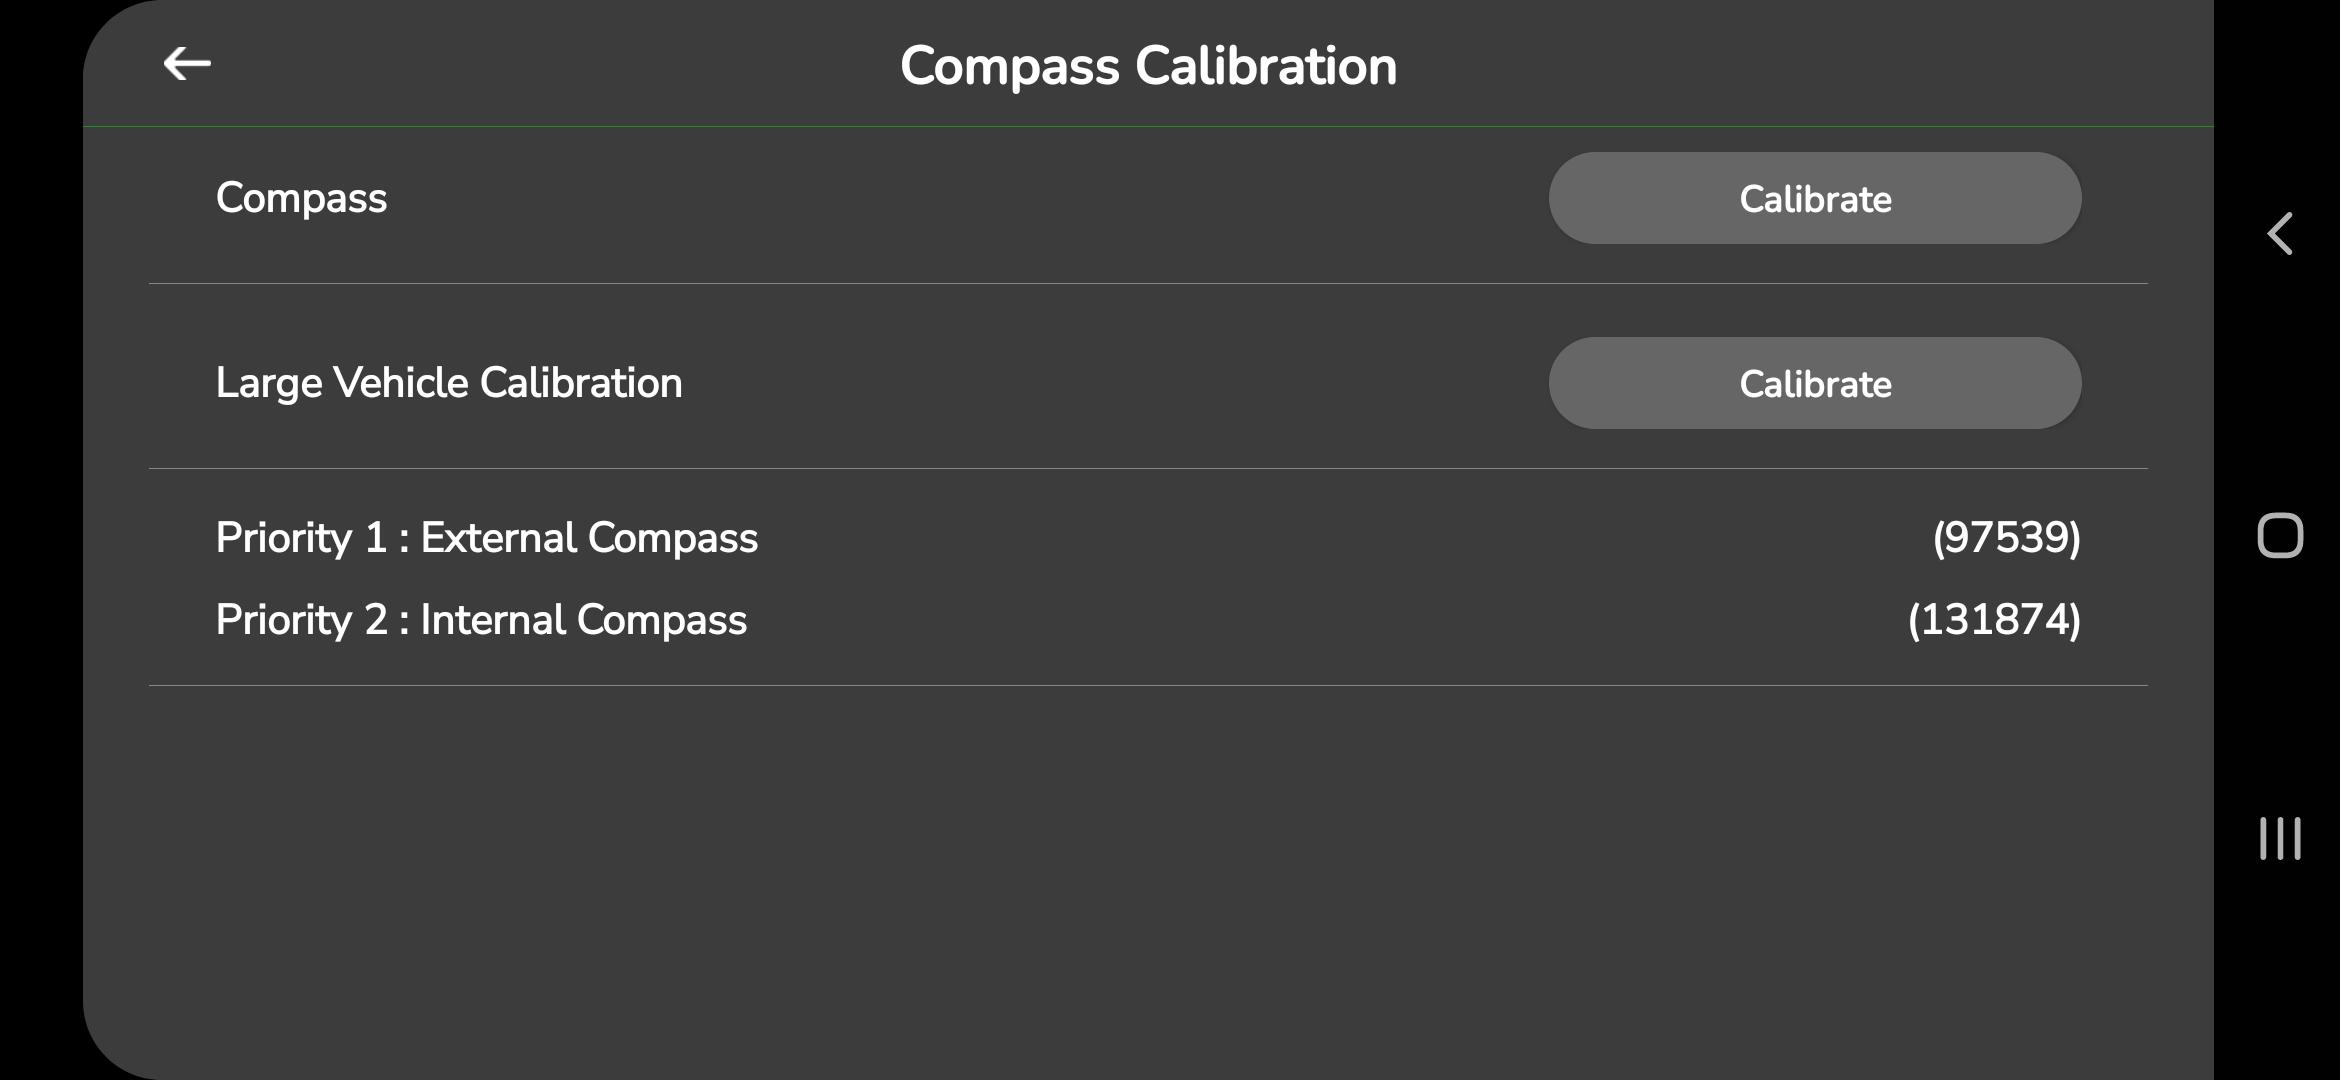Screen dimensions: 2340x1080
Task: Click divider below Large Vehicle Calibration row
Action: 1148,469
